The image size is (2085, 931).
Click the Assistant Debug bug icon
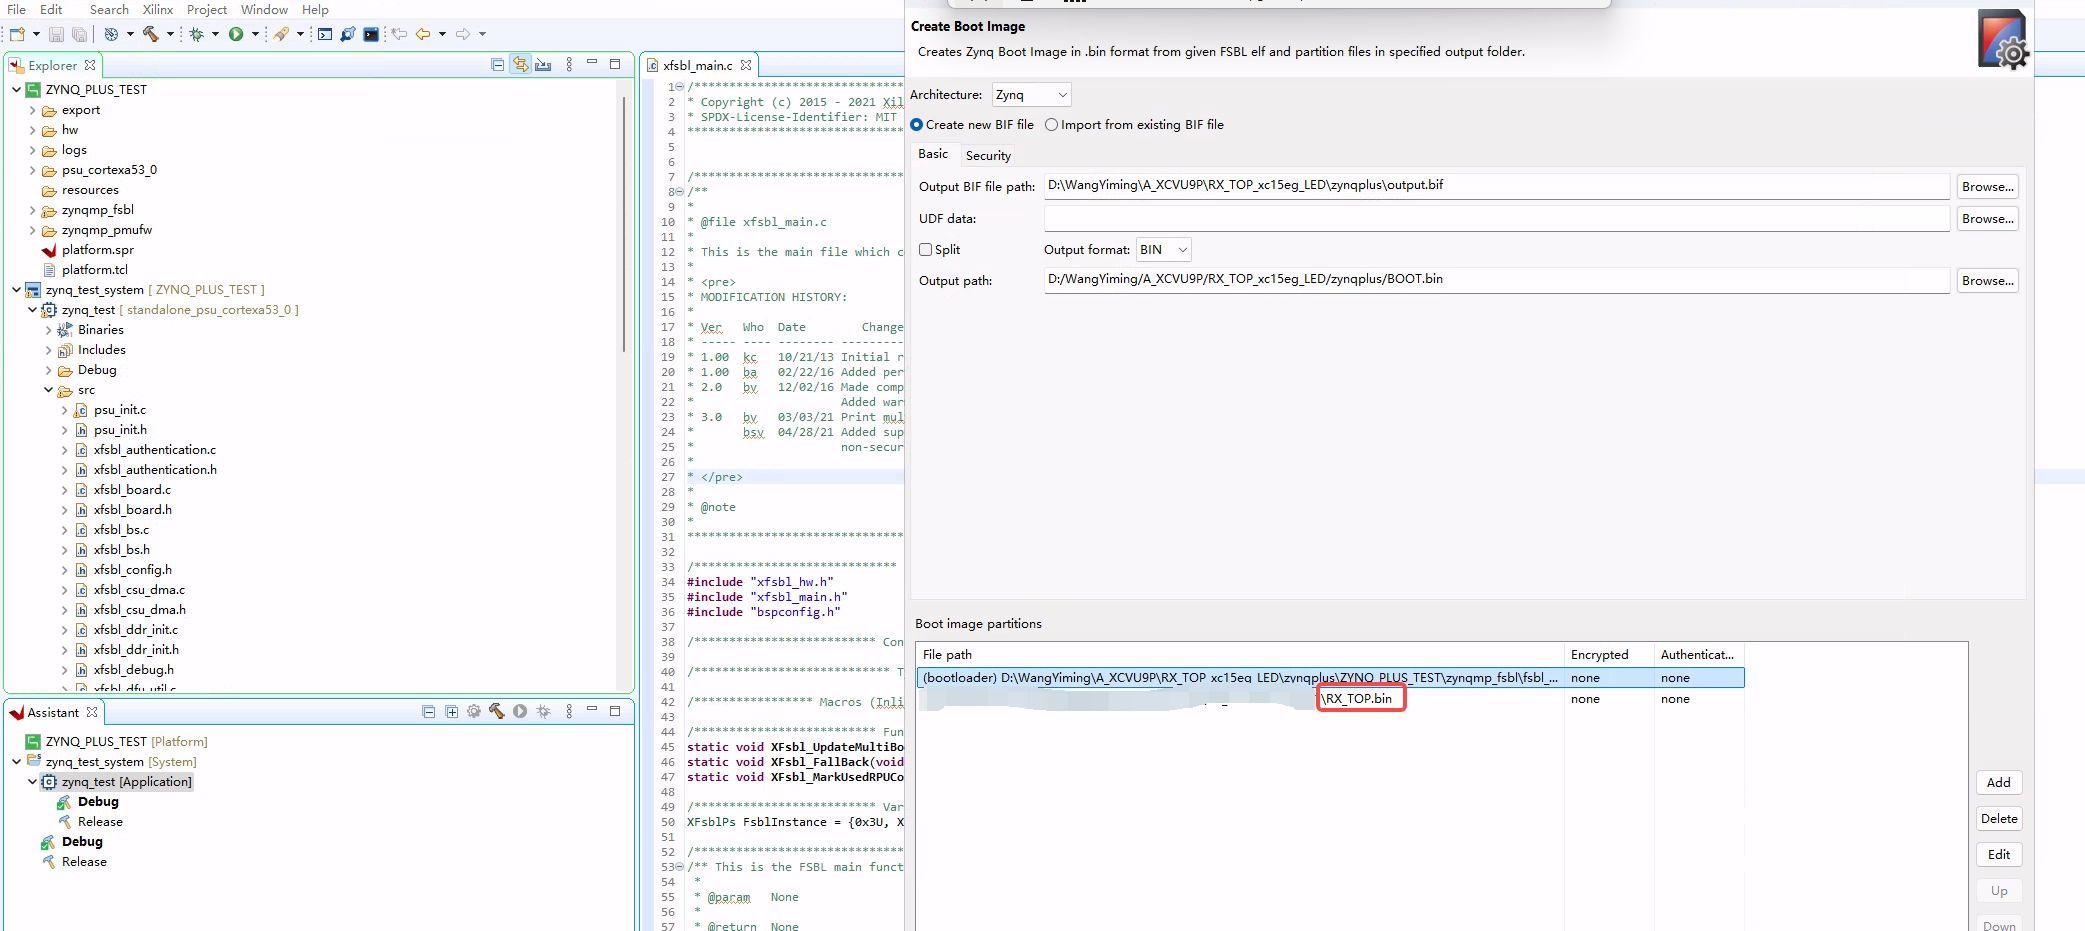543,712
